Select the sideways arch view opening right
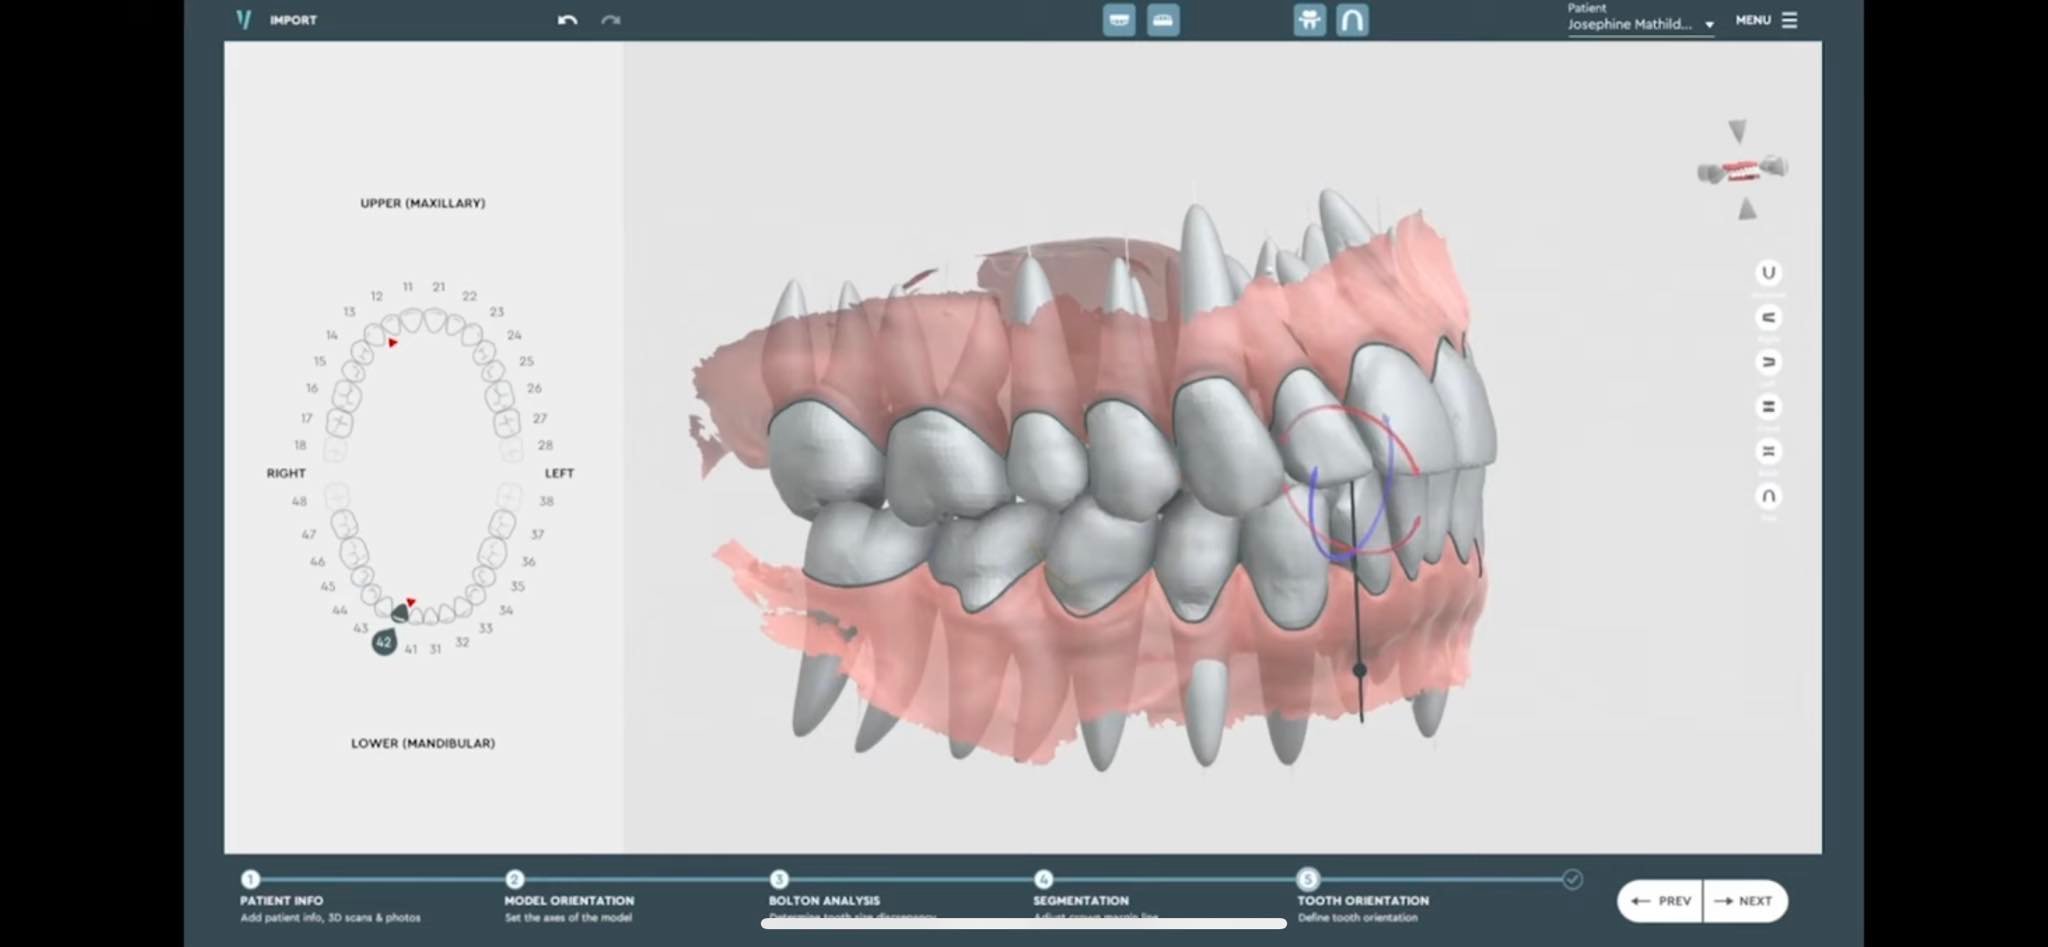The height and width of the screenshot is (947, 2048). [x=1768, y=318]
